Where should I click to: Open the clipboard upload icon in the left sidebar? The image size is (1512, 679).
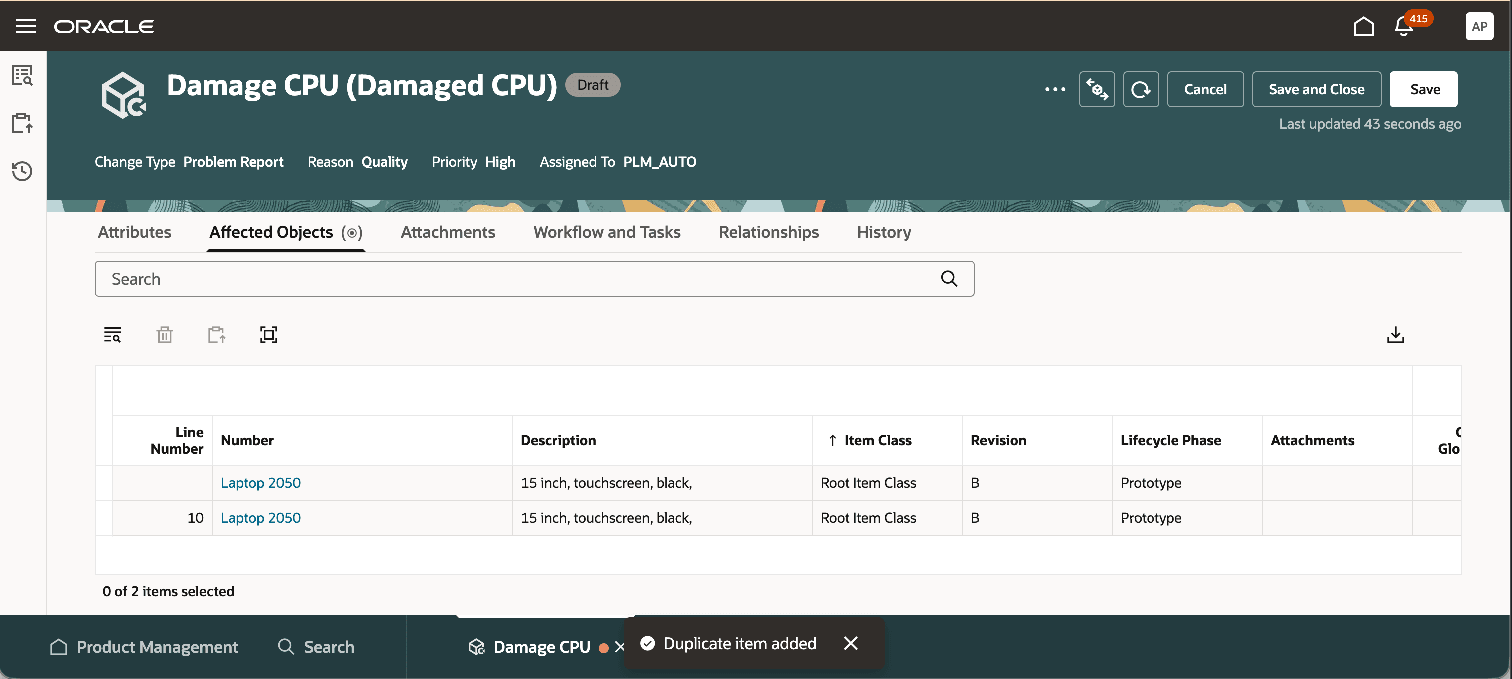[21, 123]
